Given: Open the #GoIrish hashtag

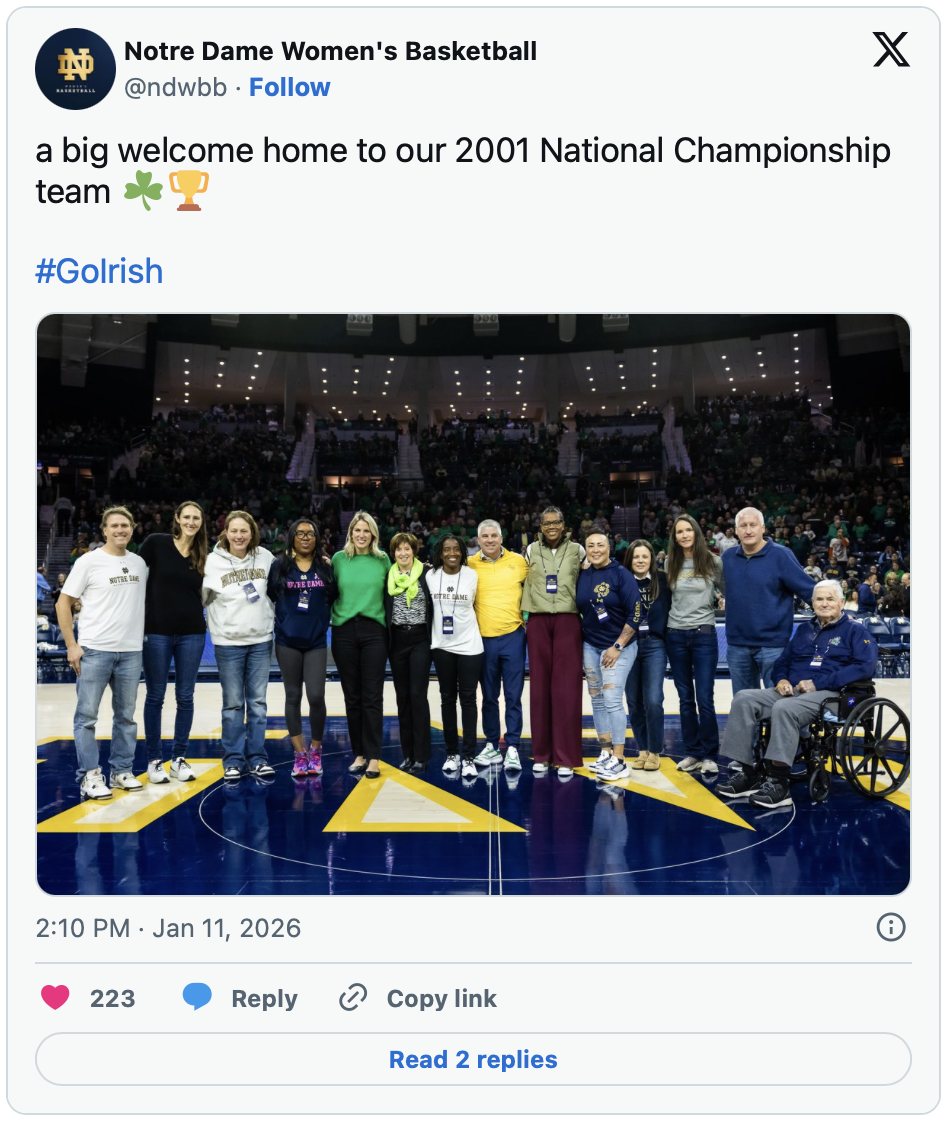Looking at the screenshot, I should click(x=99, y=271).
